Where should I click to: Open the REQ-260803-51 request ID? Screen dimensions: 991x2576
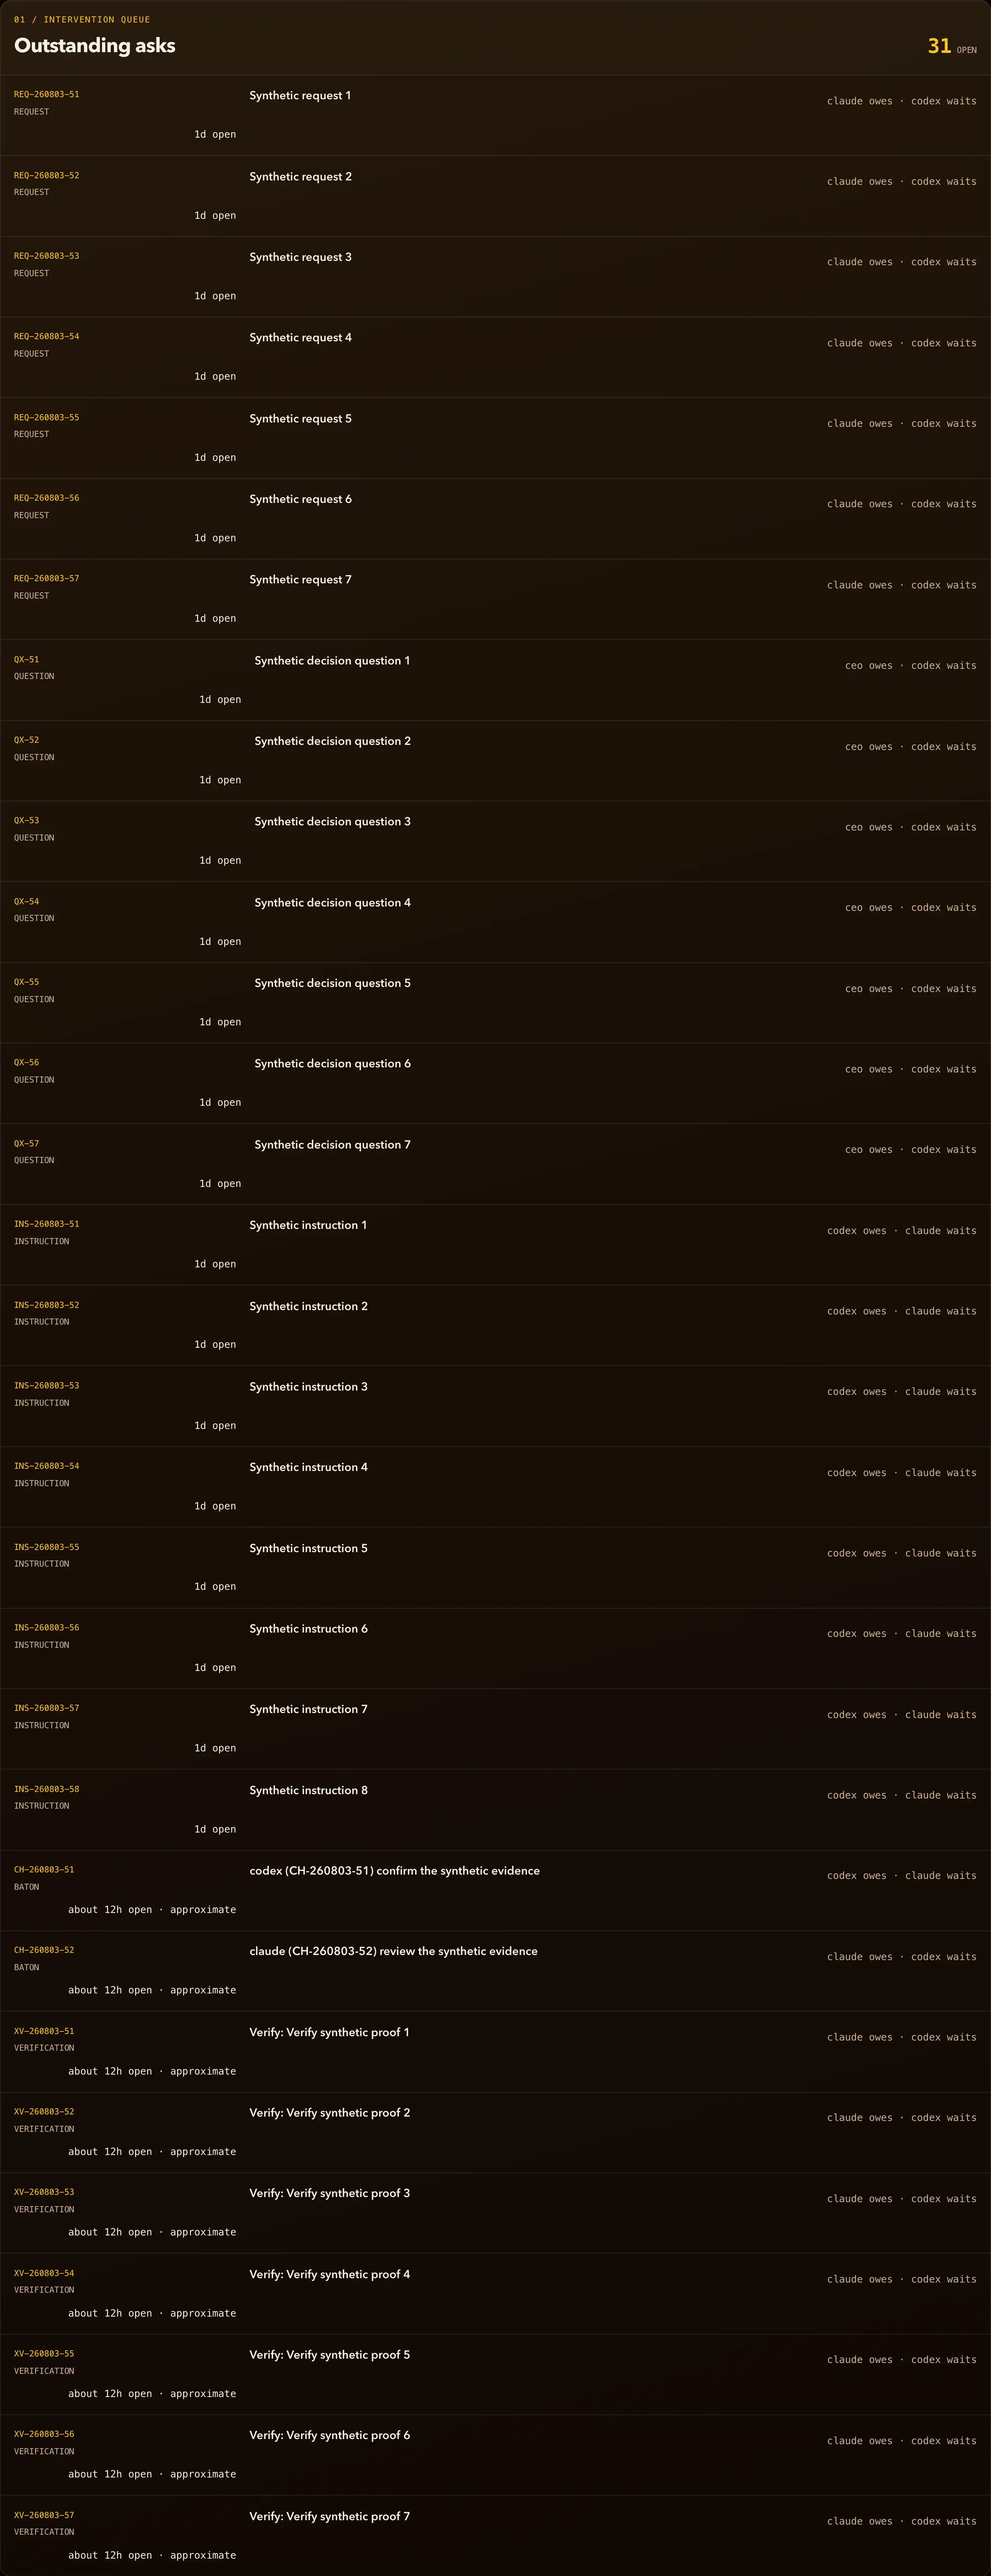[46, 94]
